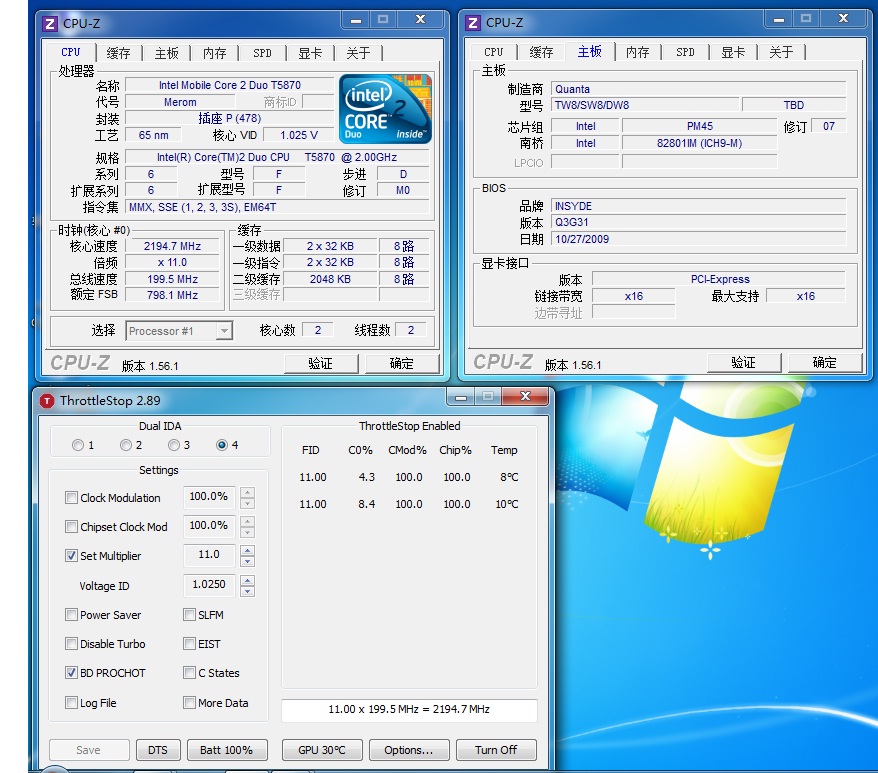
Task: Click the DTS button in ThrottleStop
Action: [x=158, y=750]
